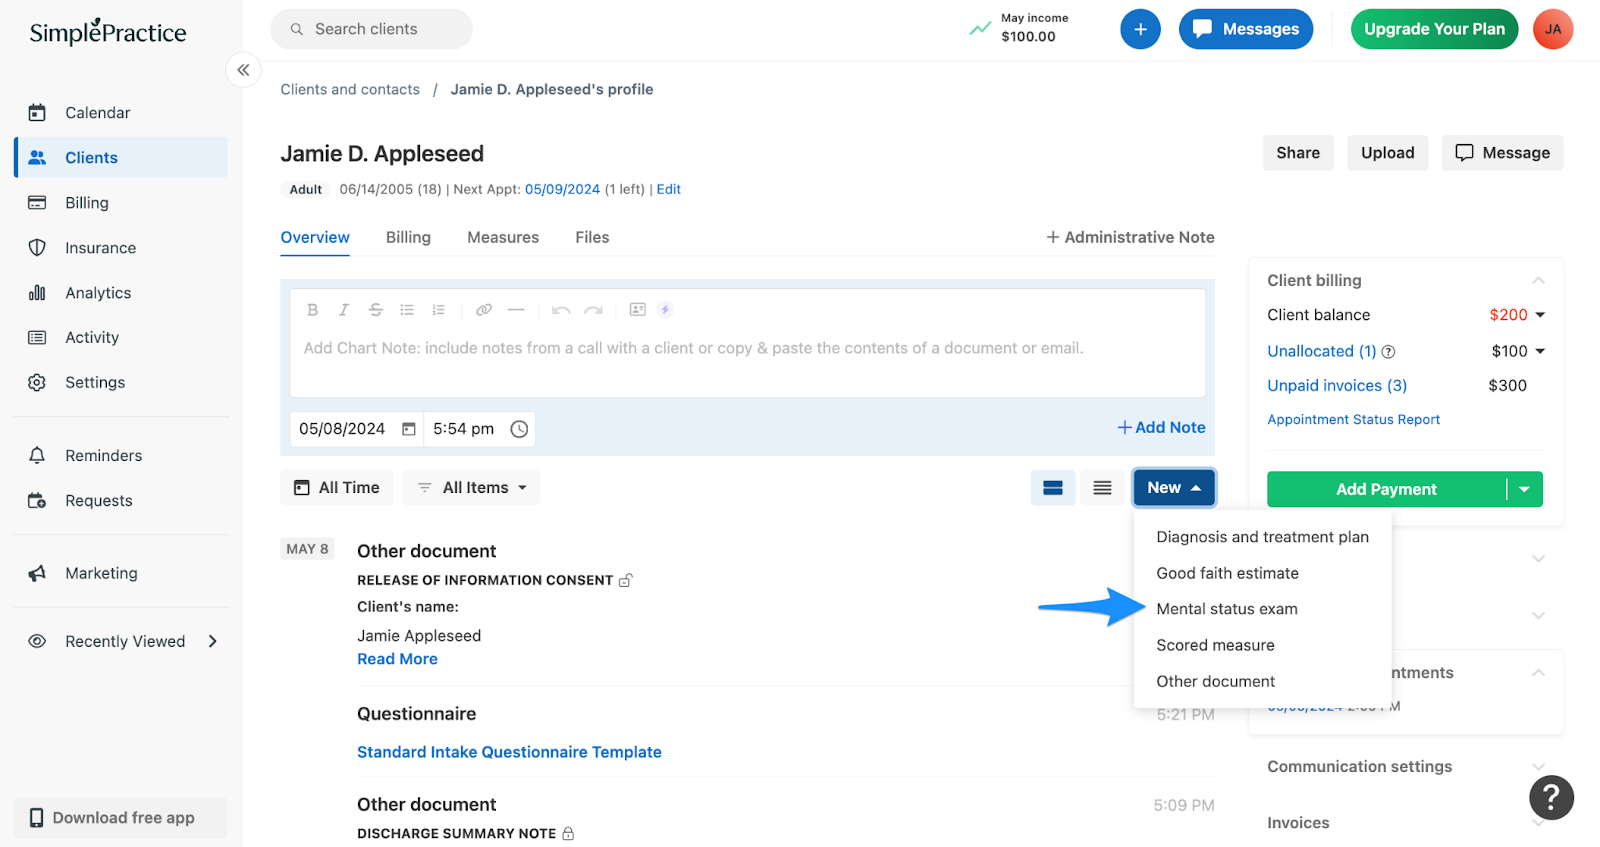1600x847 pixels.
Task: Collapse the Client billing section
Action: click(1538, 281)
